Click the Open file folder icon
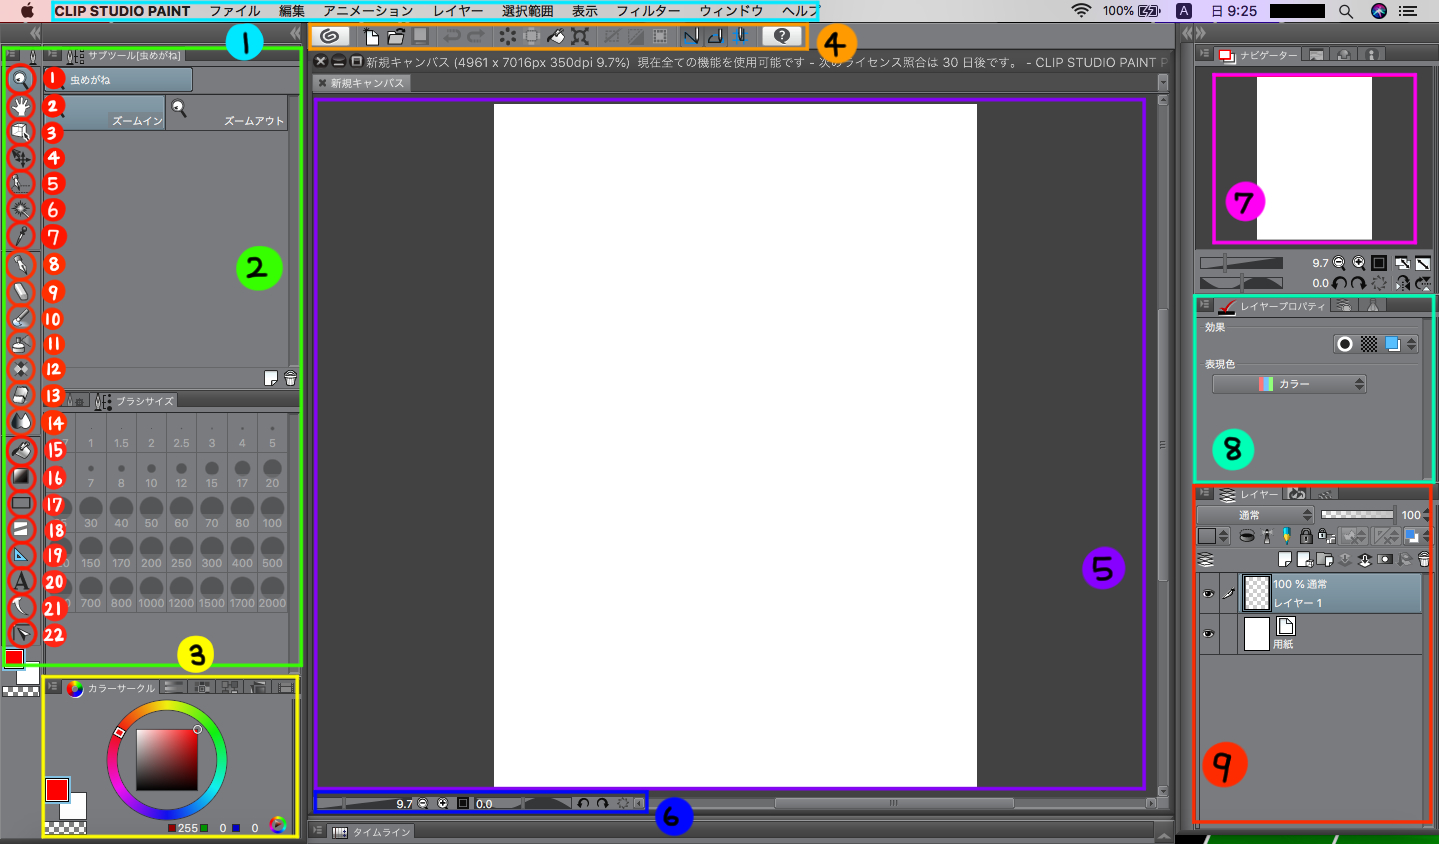 [x=396, y=36]
